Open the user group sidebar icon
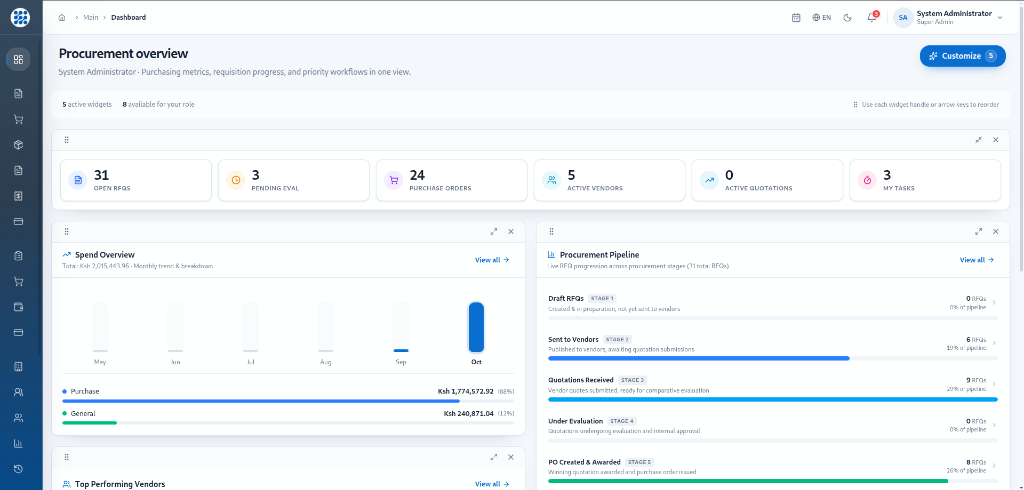This screenshot has height=490, width=1024. coord(18,417)
